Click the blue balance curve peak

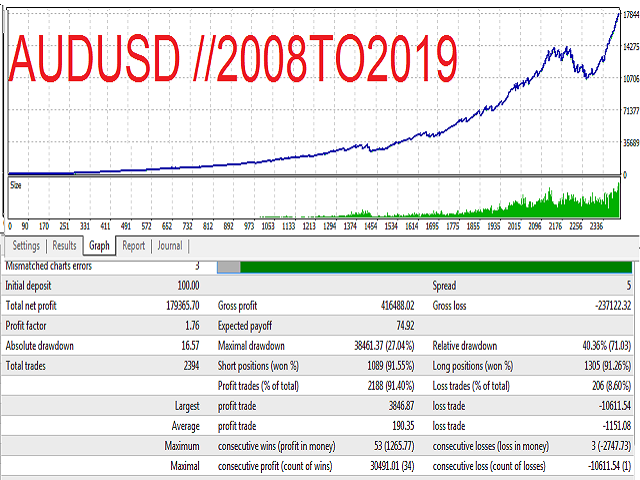point(618,14)
